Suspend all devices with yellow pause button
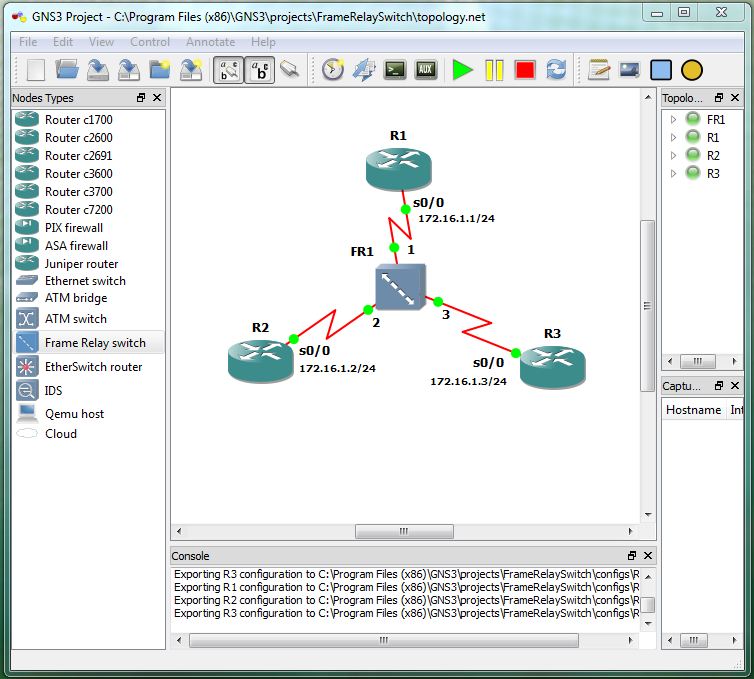This screenshot has width=754, height=679. 494,70
